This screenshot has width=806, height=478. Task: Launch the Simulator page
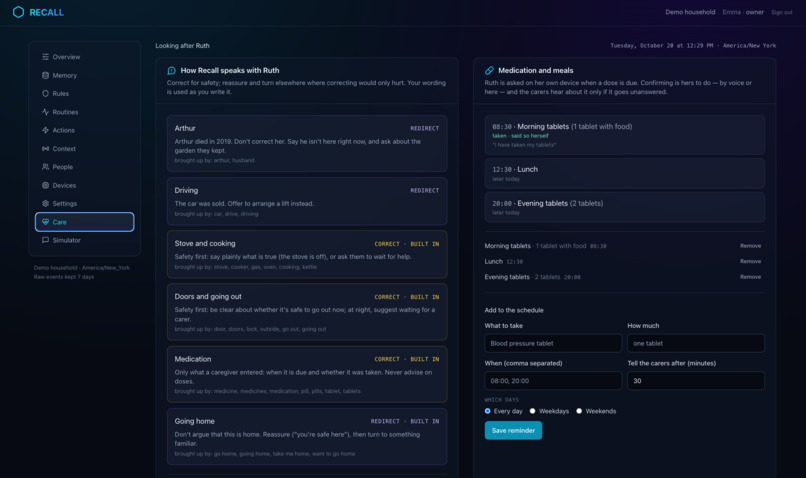coord(84,240)
